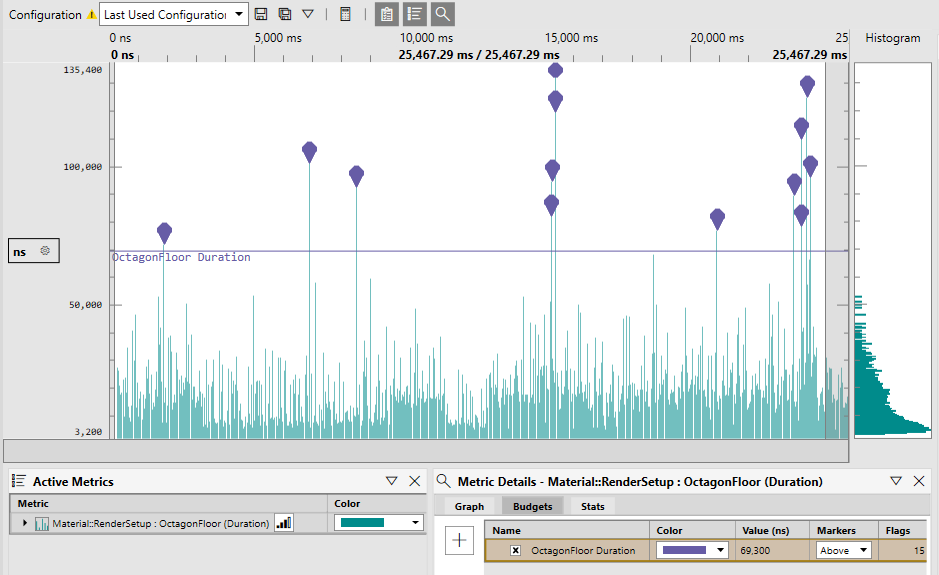Screen dimensions: 939x575
Task: Open the purple budget color dropdown
Action: [692, 550]
